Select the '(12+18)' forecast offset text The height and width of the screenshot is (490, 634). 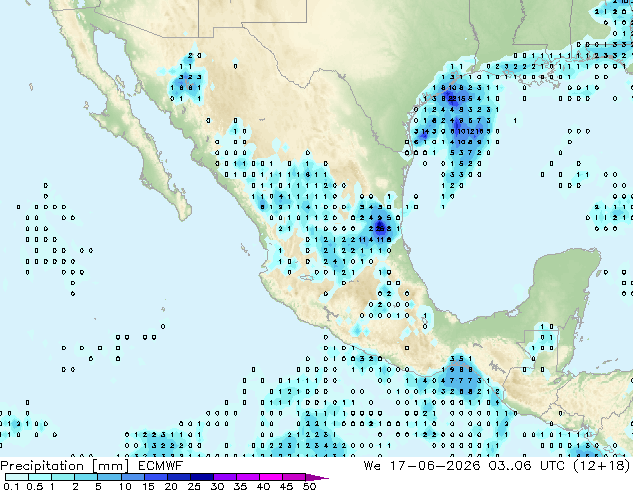pyautogui.click(x=602, y=466)
